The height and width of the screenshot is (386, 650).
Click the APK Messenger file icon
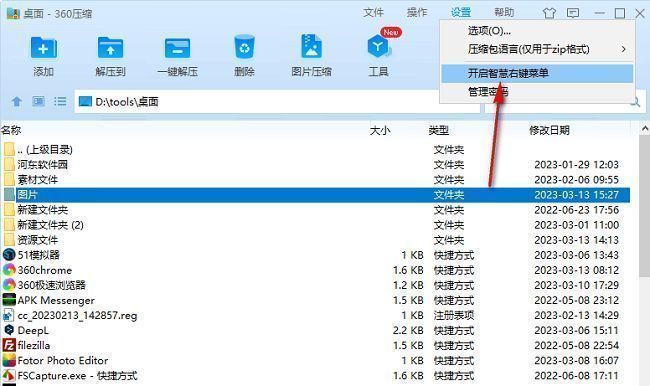click(9, 300)
